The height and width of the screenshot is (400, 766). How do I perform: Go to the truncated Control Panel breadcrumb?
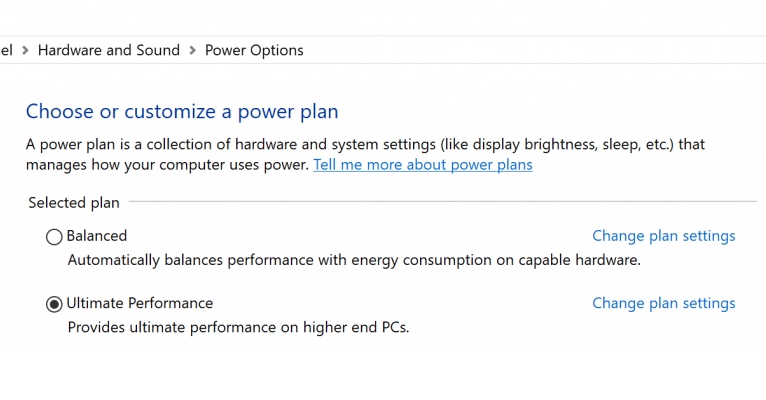pos(6,50)
